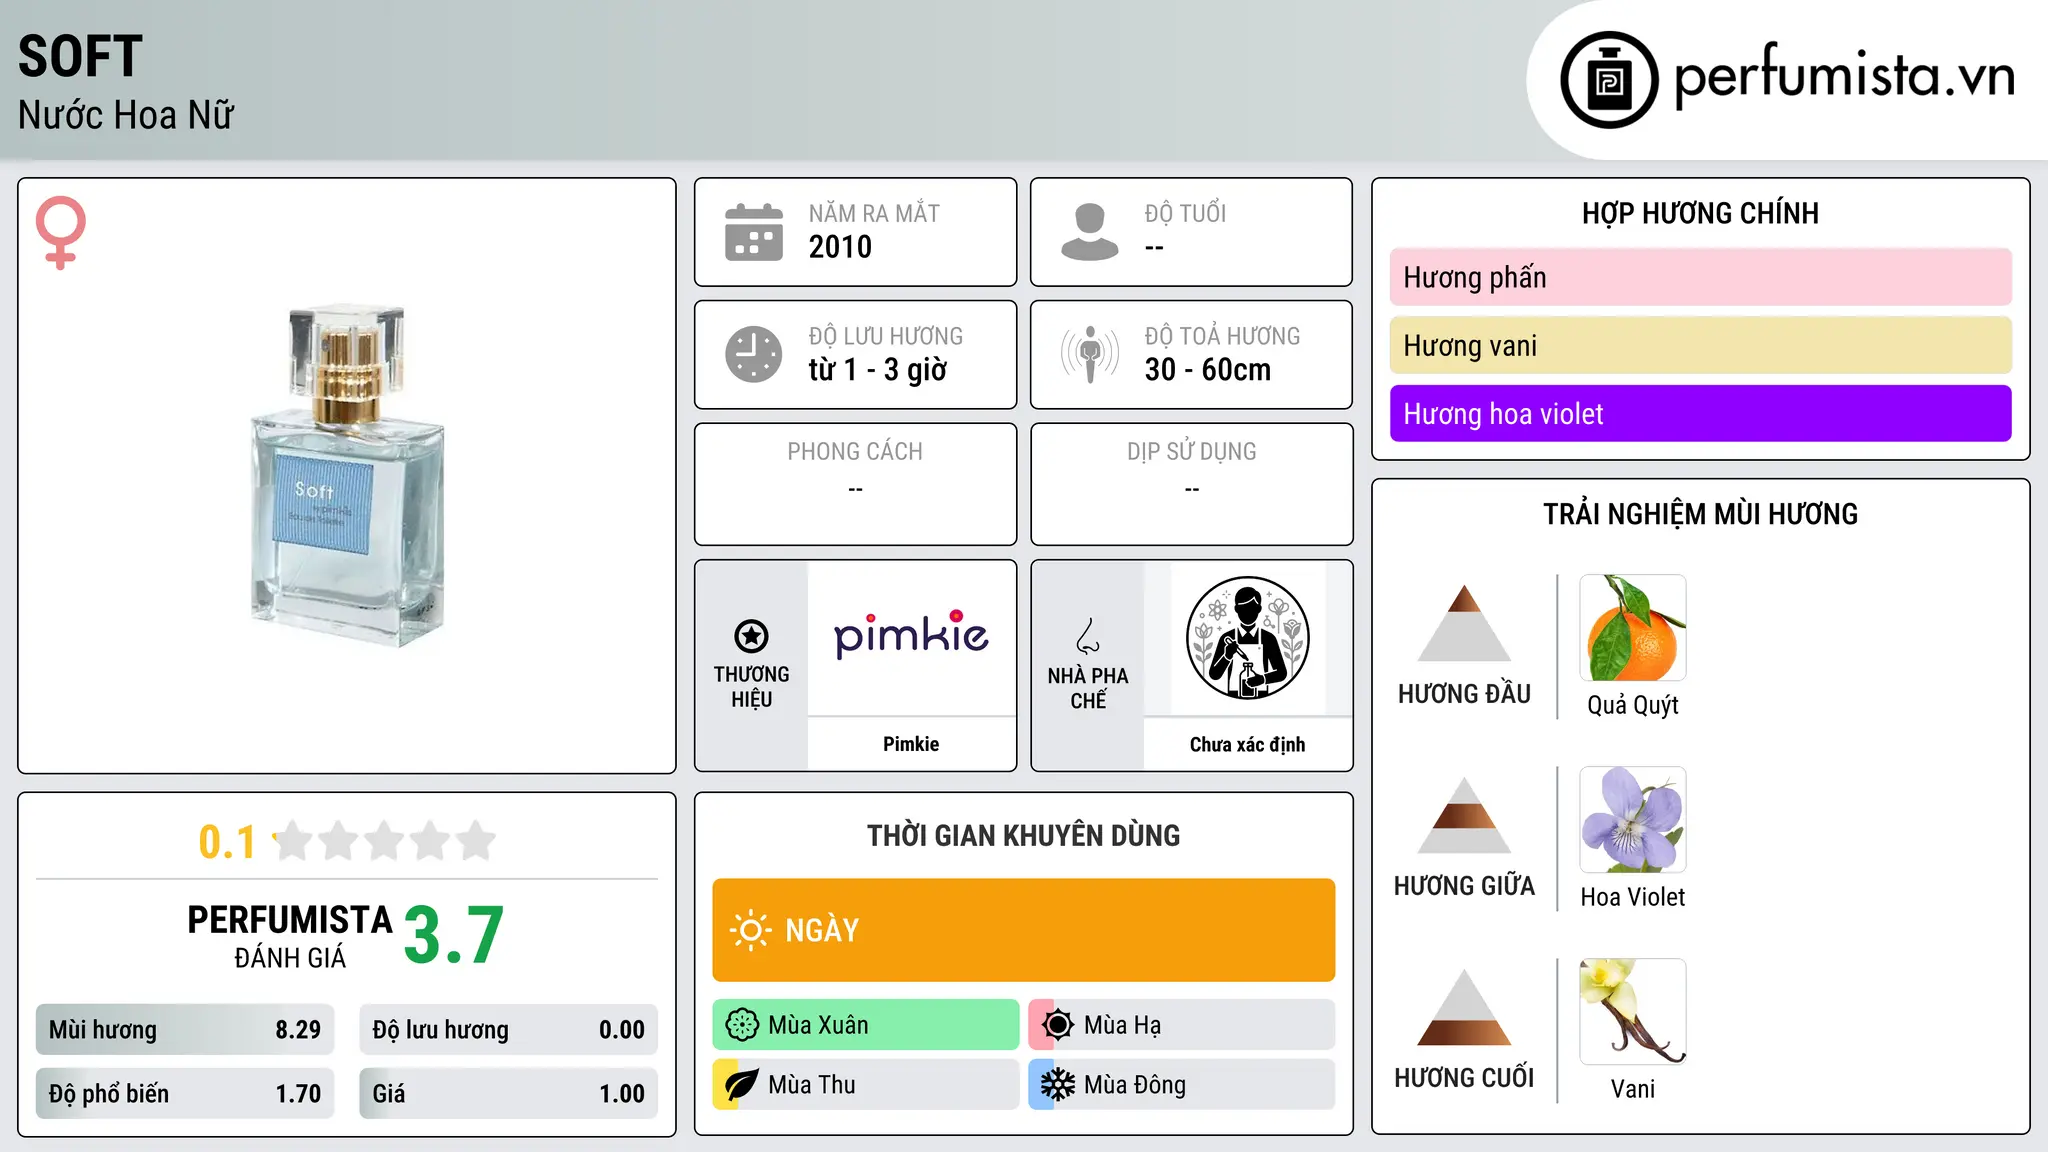Click the Hợp hương chính heading
This screenshot has width=2048, height=1152.
1700,213
